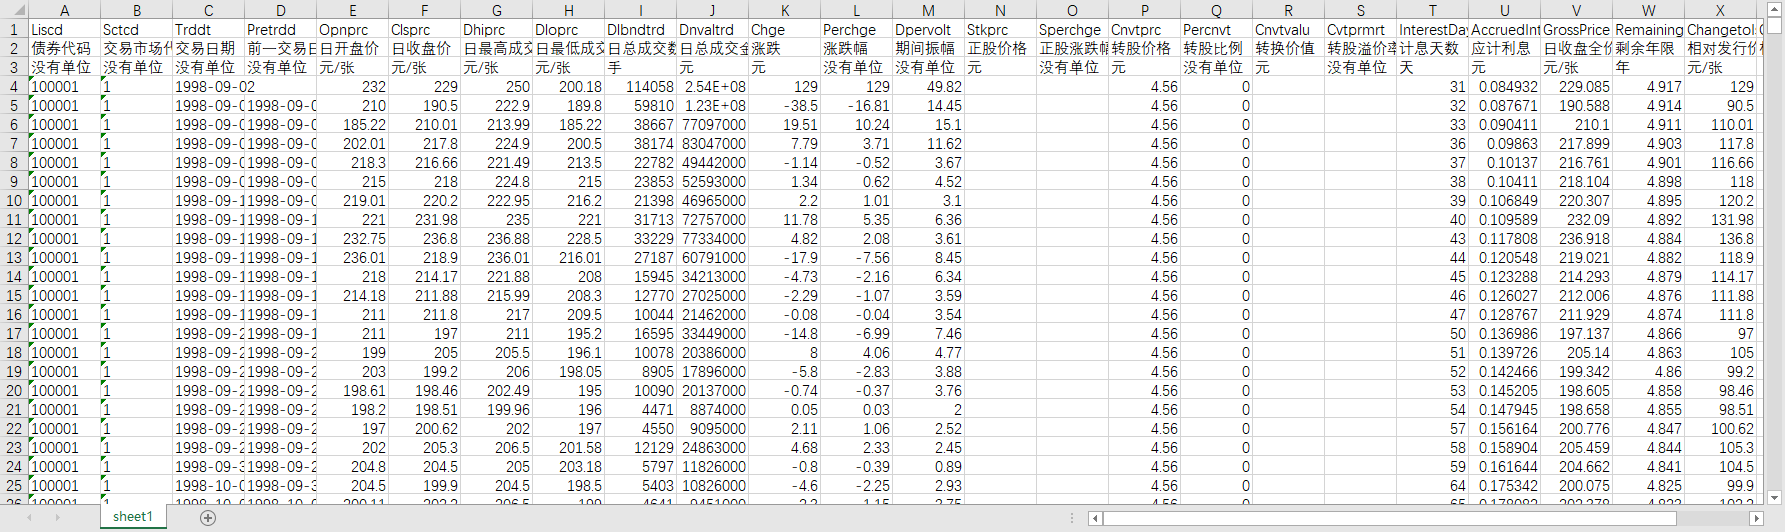Click the vertical scrollbar down arrow
The width and height of the screenshot is (1785, 532).
point(1776,497)
